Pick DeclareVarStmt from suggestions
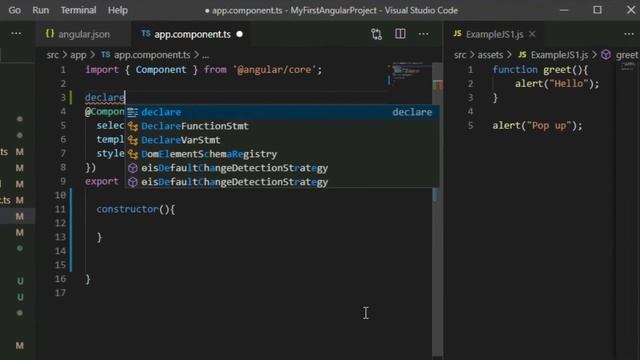 pyautogui.click(x=282, y=140)
